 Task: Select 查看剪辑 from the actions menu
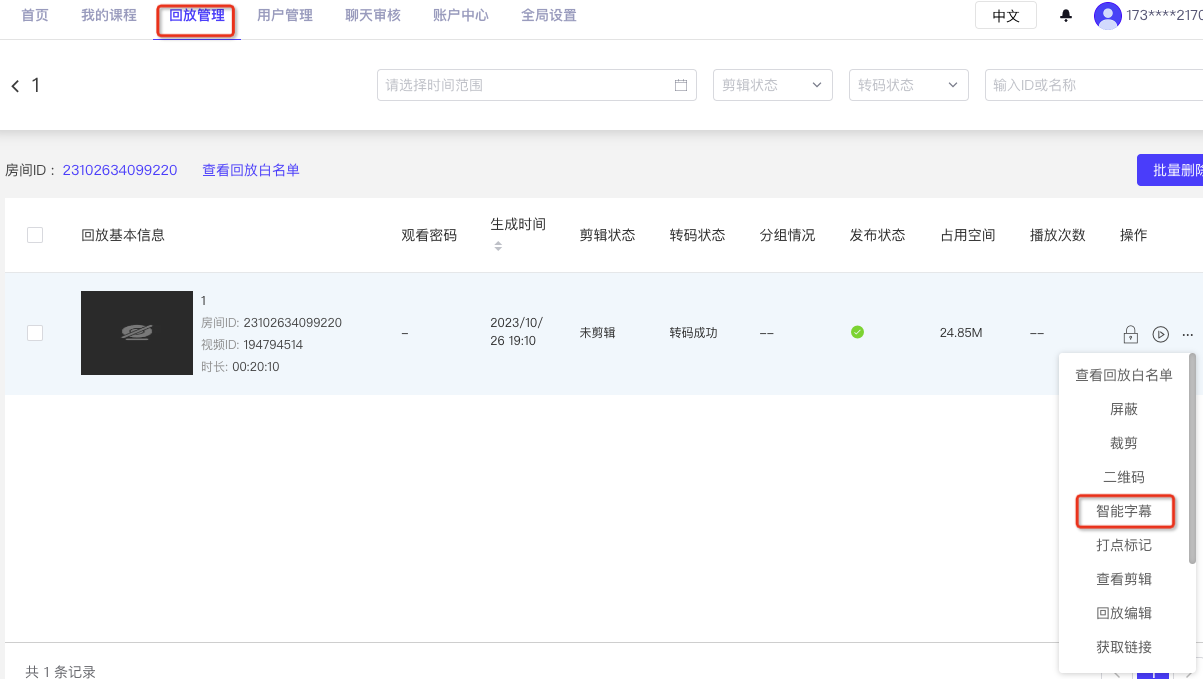(1124, 579)
